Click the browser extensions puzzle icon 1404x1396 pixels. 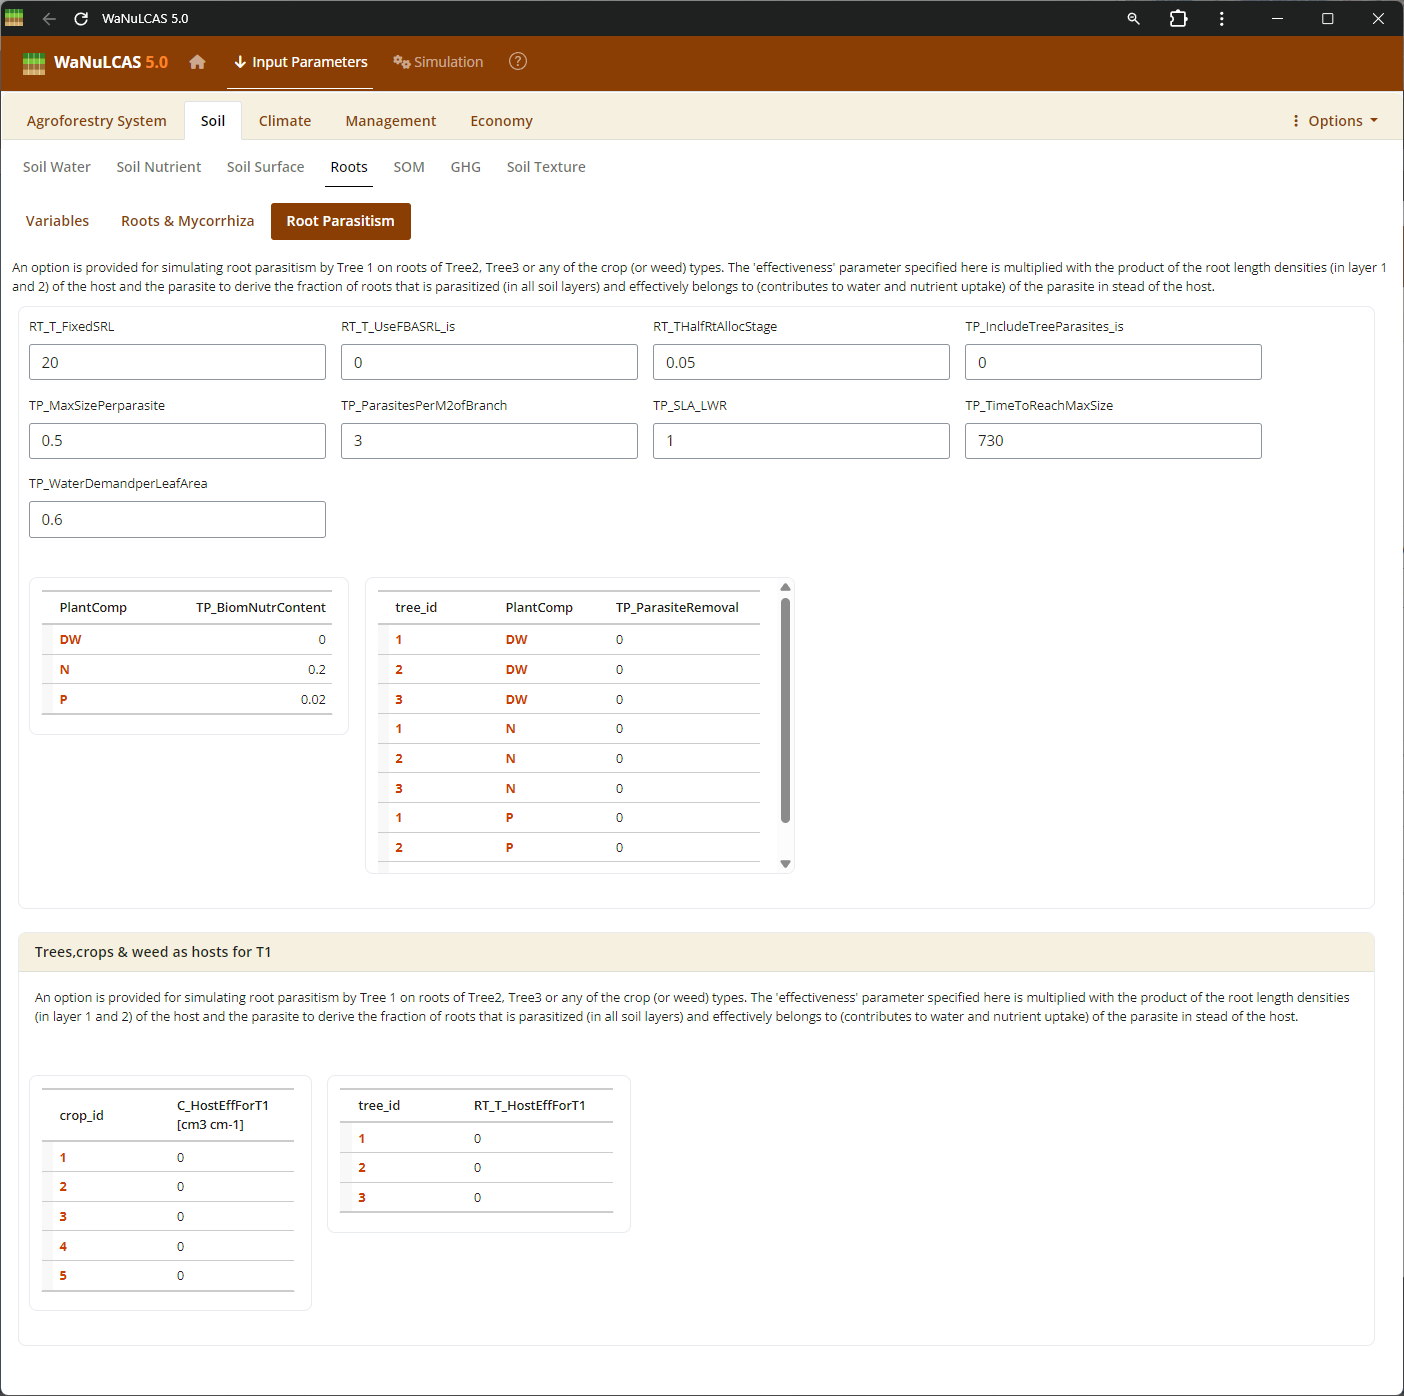coord(1178,19)
